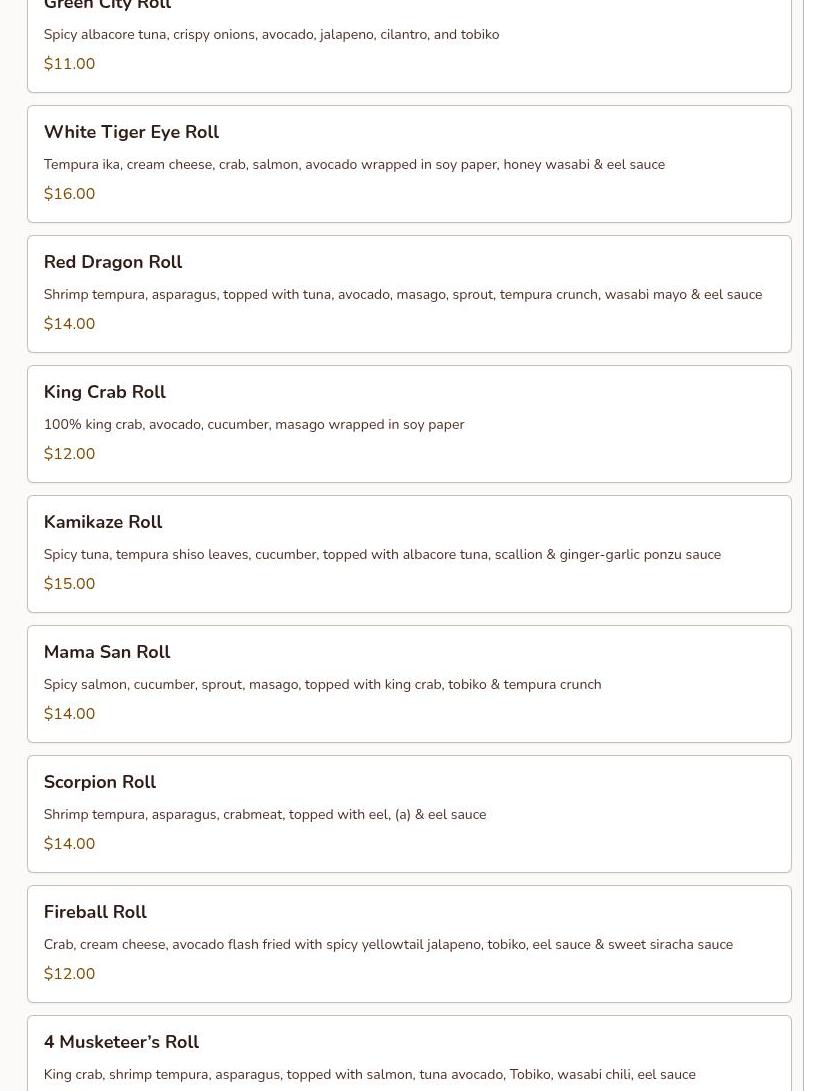The width and height of the screenshot is (824, 1091).
Task: Click the Scorpion Roll description text
Action: click(x=265, y=814)
